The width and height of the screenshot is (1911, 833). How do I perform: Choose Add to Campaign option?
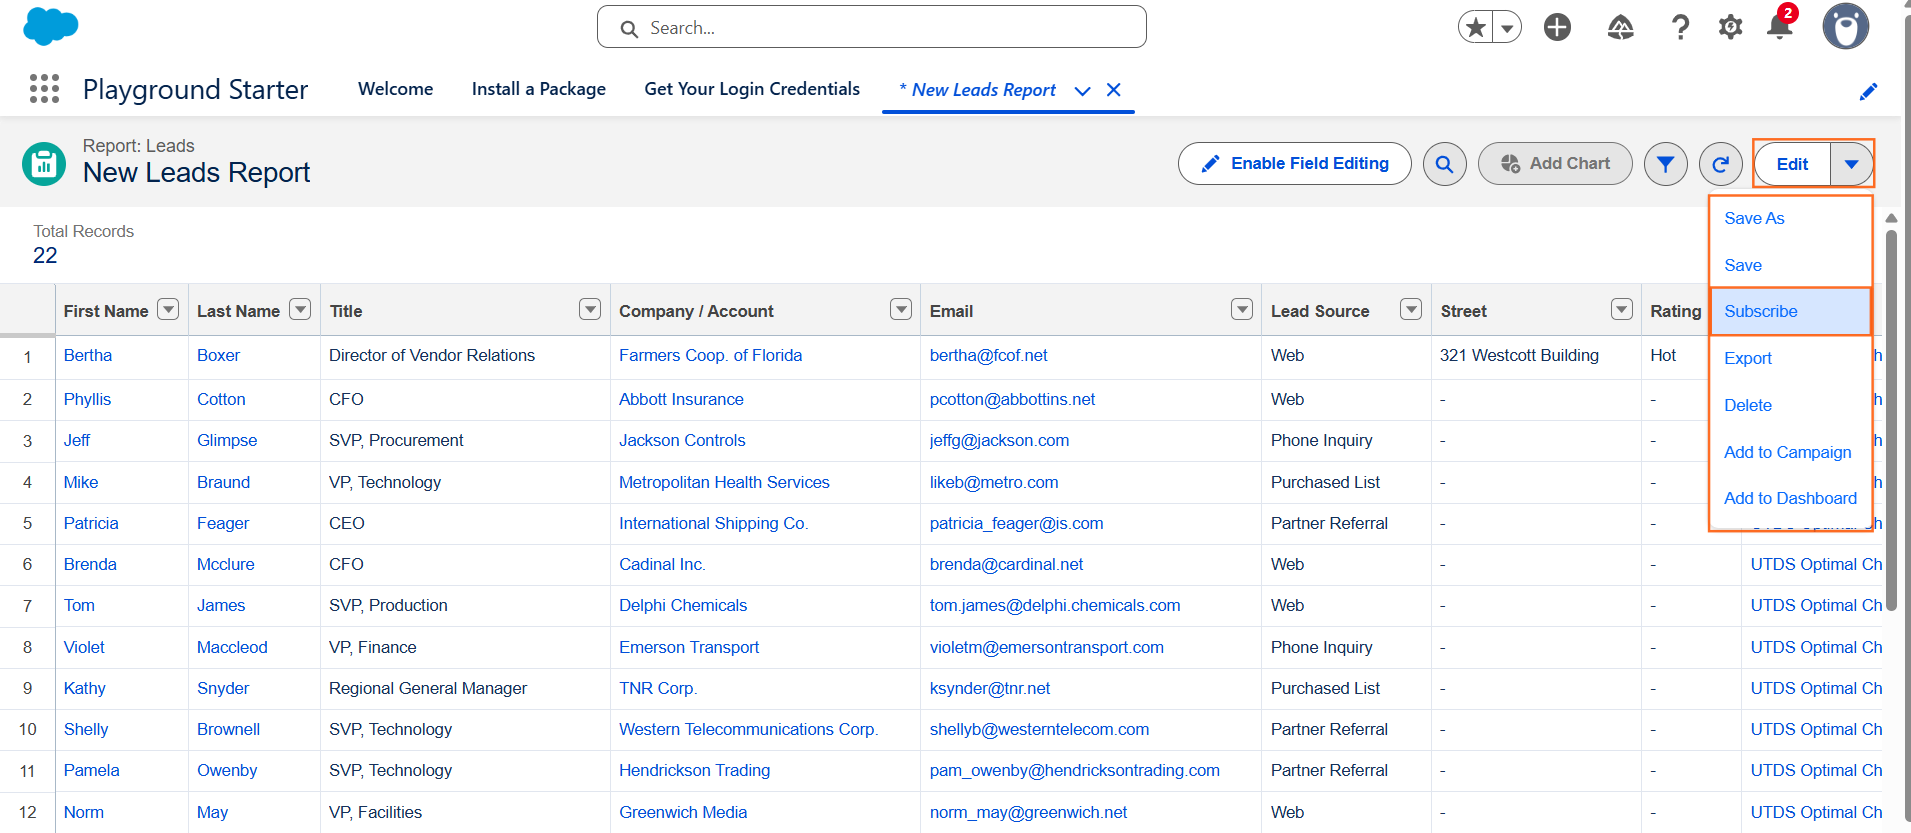point(1787,452)
